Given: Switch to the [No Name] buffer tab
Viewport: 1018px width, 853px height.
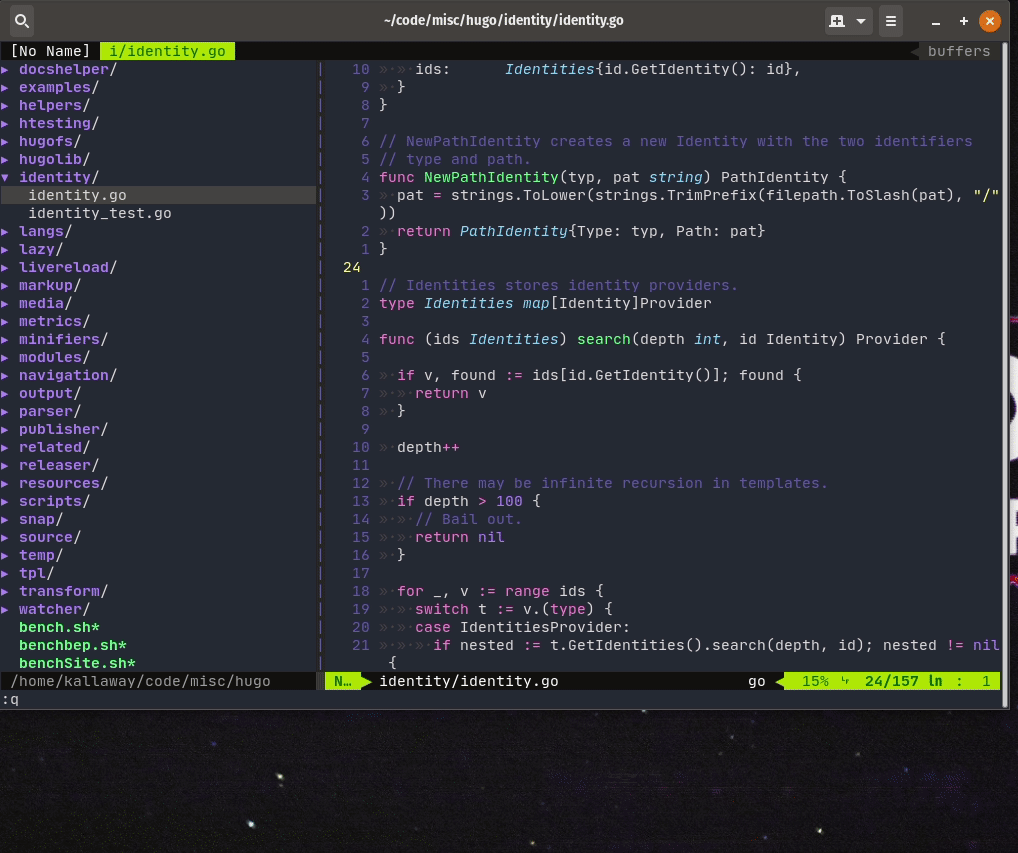Looking at the screenshot, I should pos(49,50).
